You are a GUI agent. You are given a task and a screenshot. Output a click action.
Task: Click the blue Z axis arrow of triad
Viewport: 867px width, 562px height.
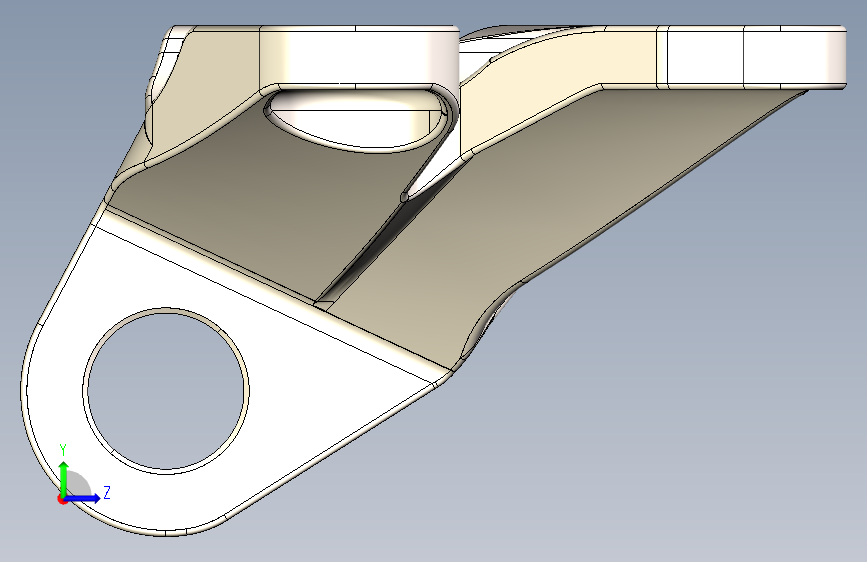[x=83, y=498]
